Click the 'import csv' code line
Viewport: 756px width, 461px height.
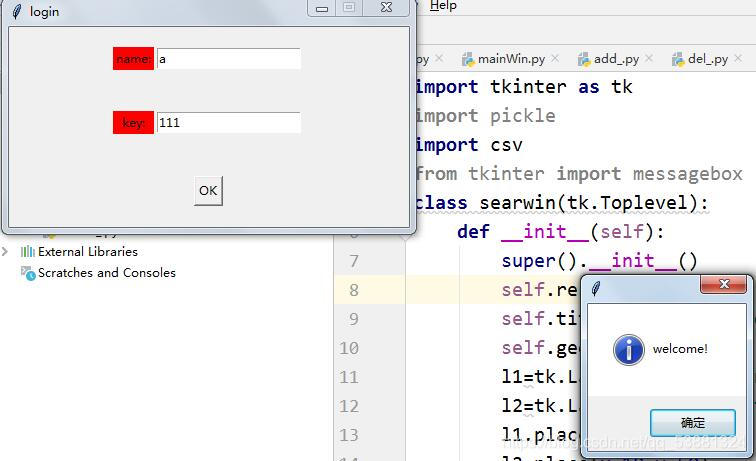coord(469,145)
